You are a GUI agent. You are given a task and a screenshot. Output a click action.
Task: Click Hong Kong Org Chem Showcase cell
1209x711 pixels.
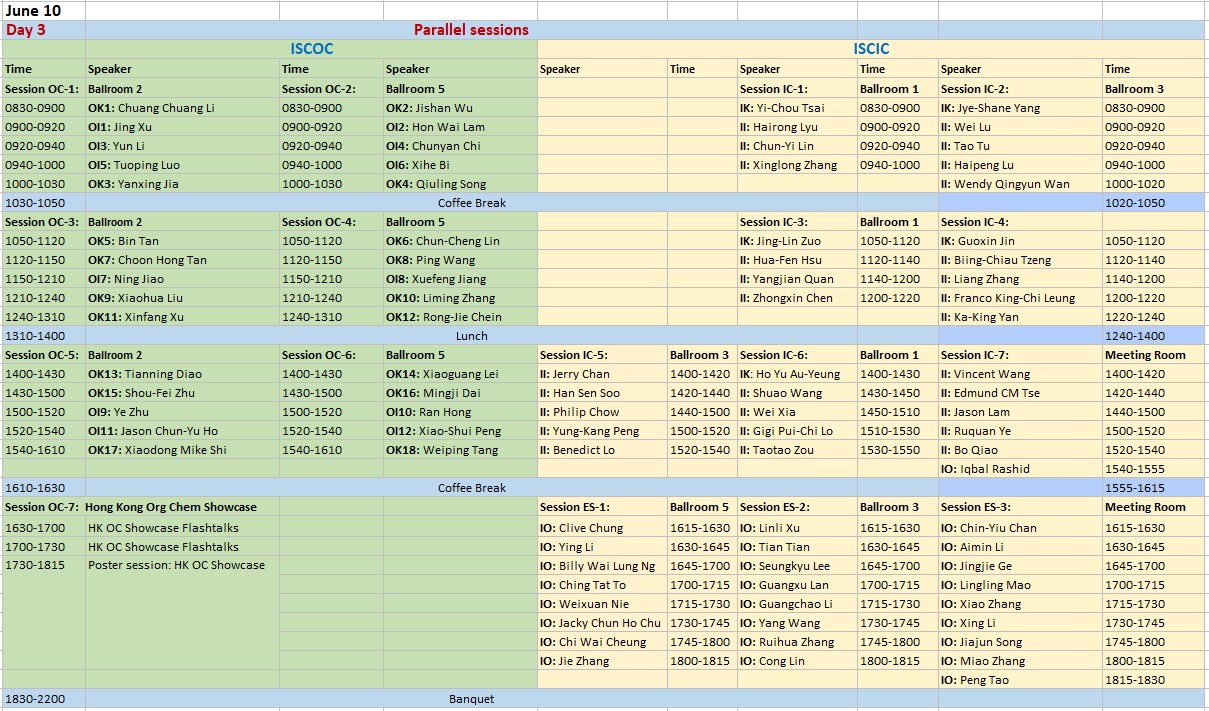click(182, 507)
